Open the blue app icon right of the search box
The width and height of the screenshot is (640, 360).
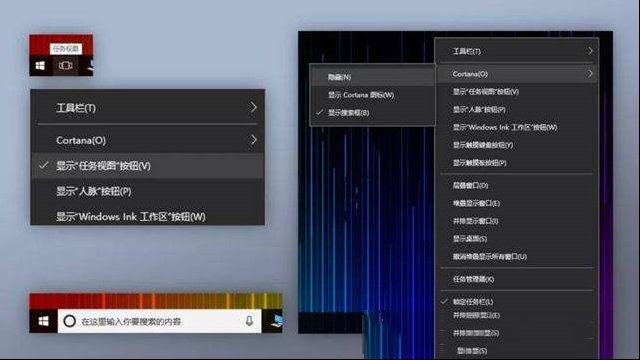(x=277, y=321)
